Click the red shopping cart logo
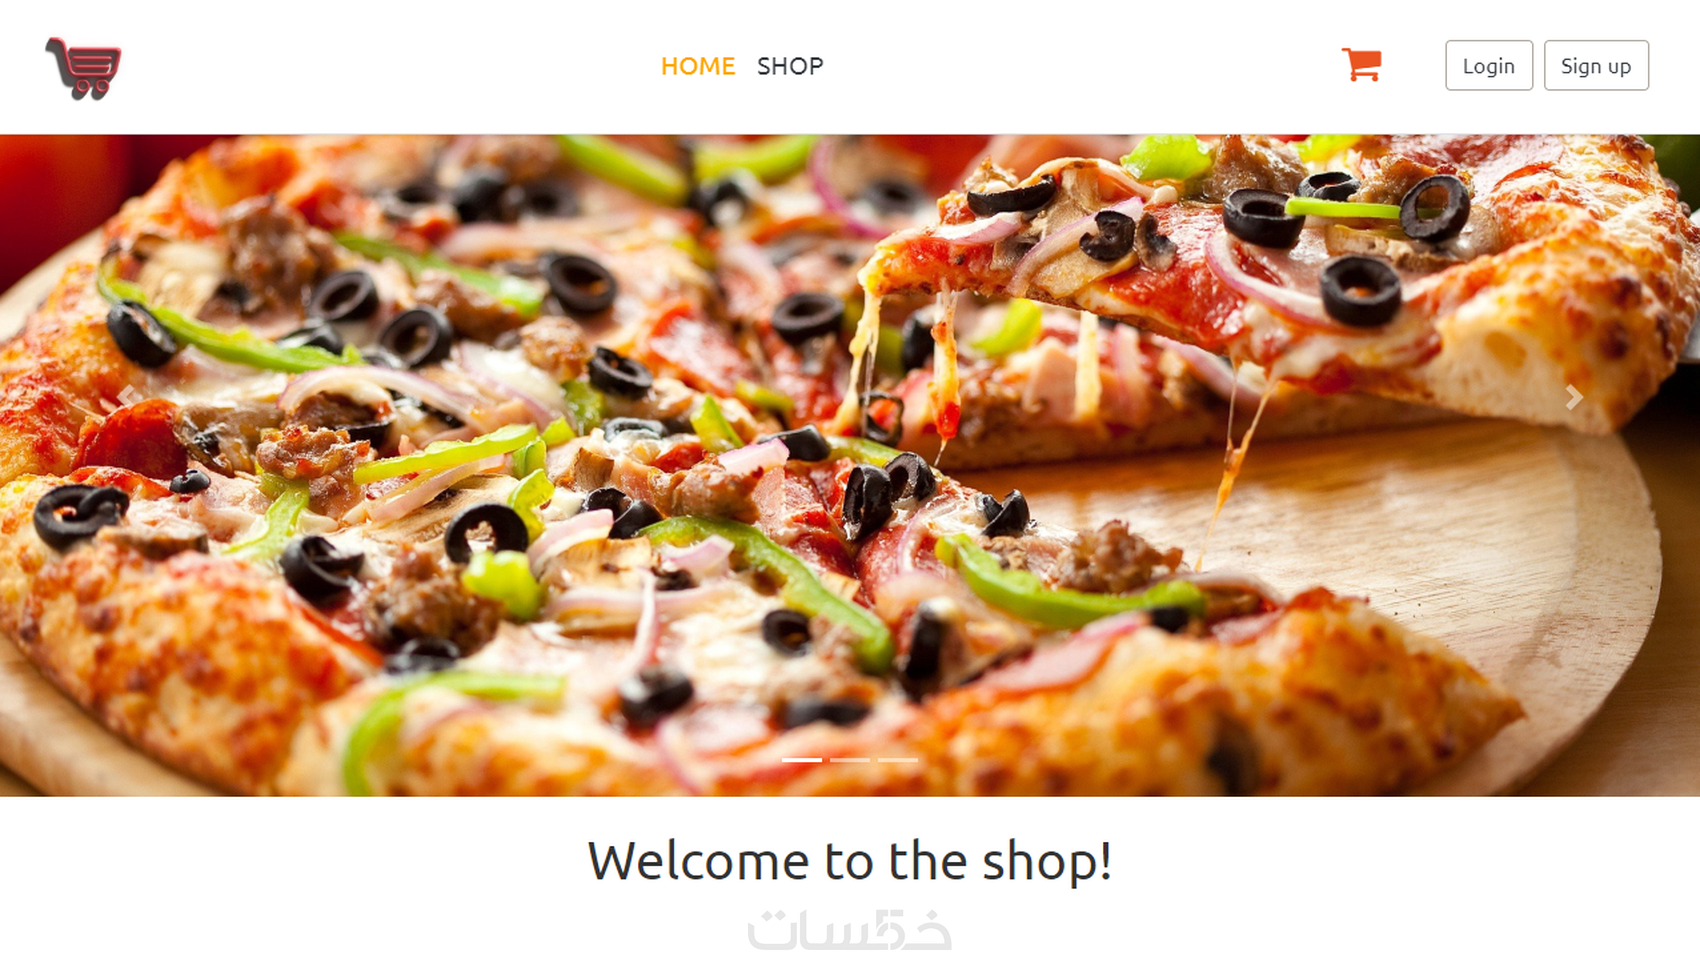Viewport: 1700px width, 970px height. pos(83,68)
